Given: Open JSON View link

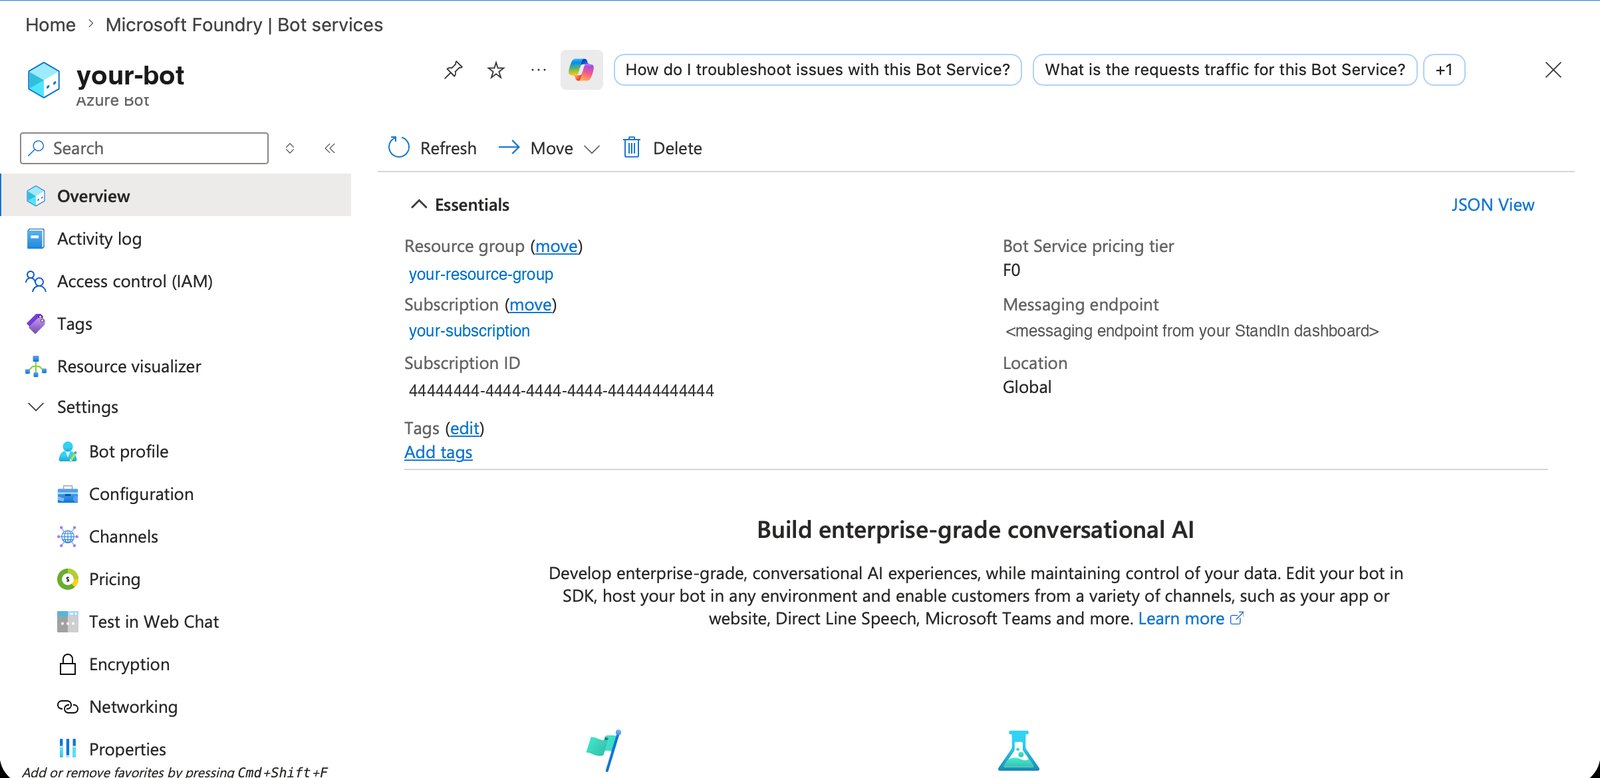Looking at the screenshot, I should 1492,205.
